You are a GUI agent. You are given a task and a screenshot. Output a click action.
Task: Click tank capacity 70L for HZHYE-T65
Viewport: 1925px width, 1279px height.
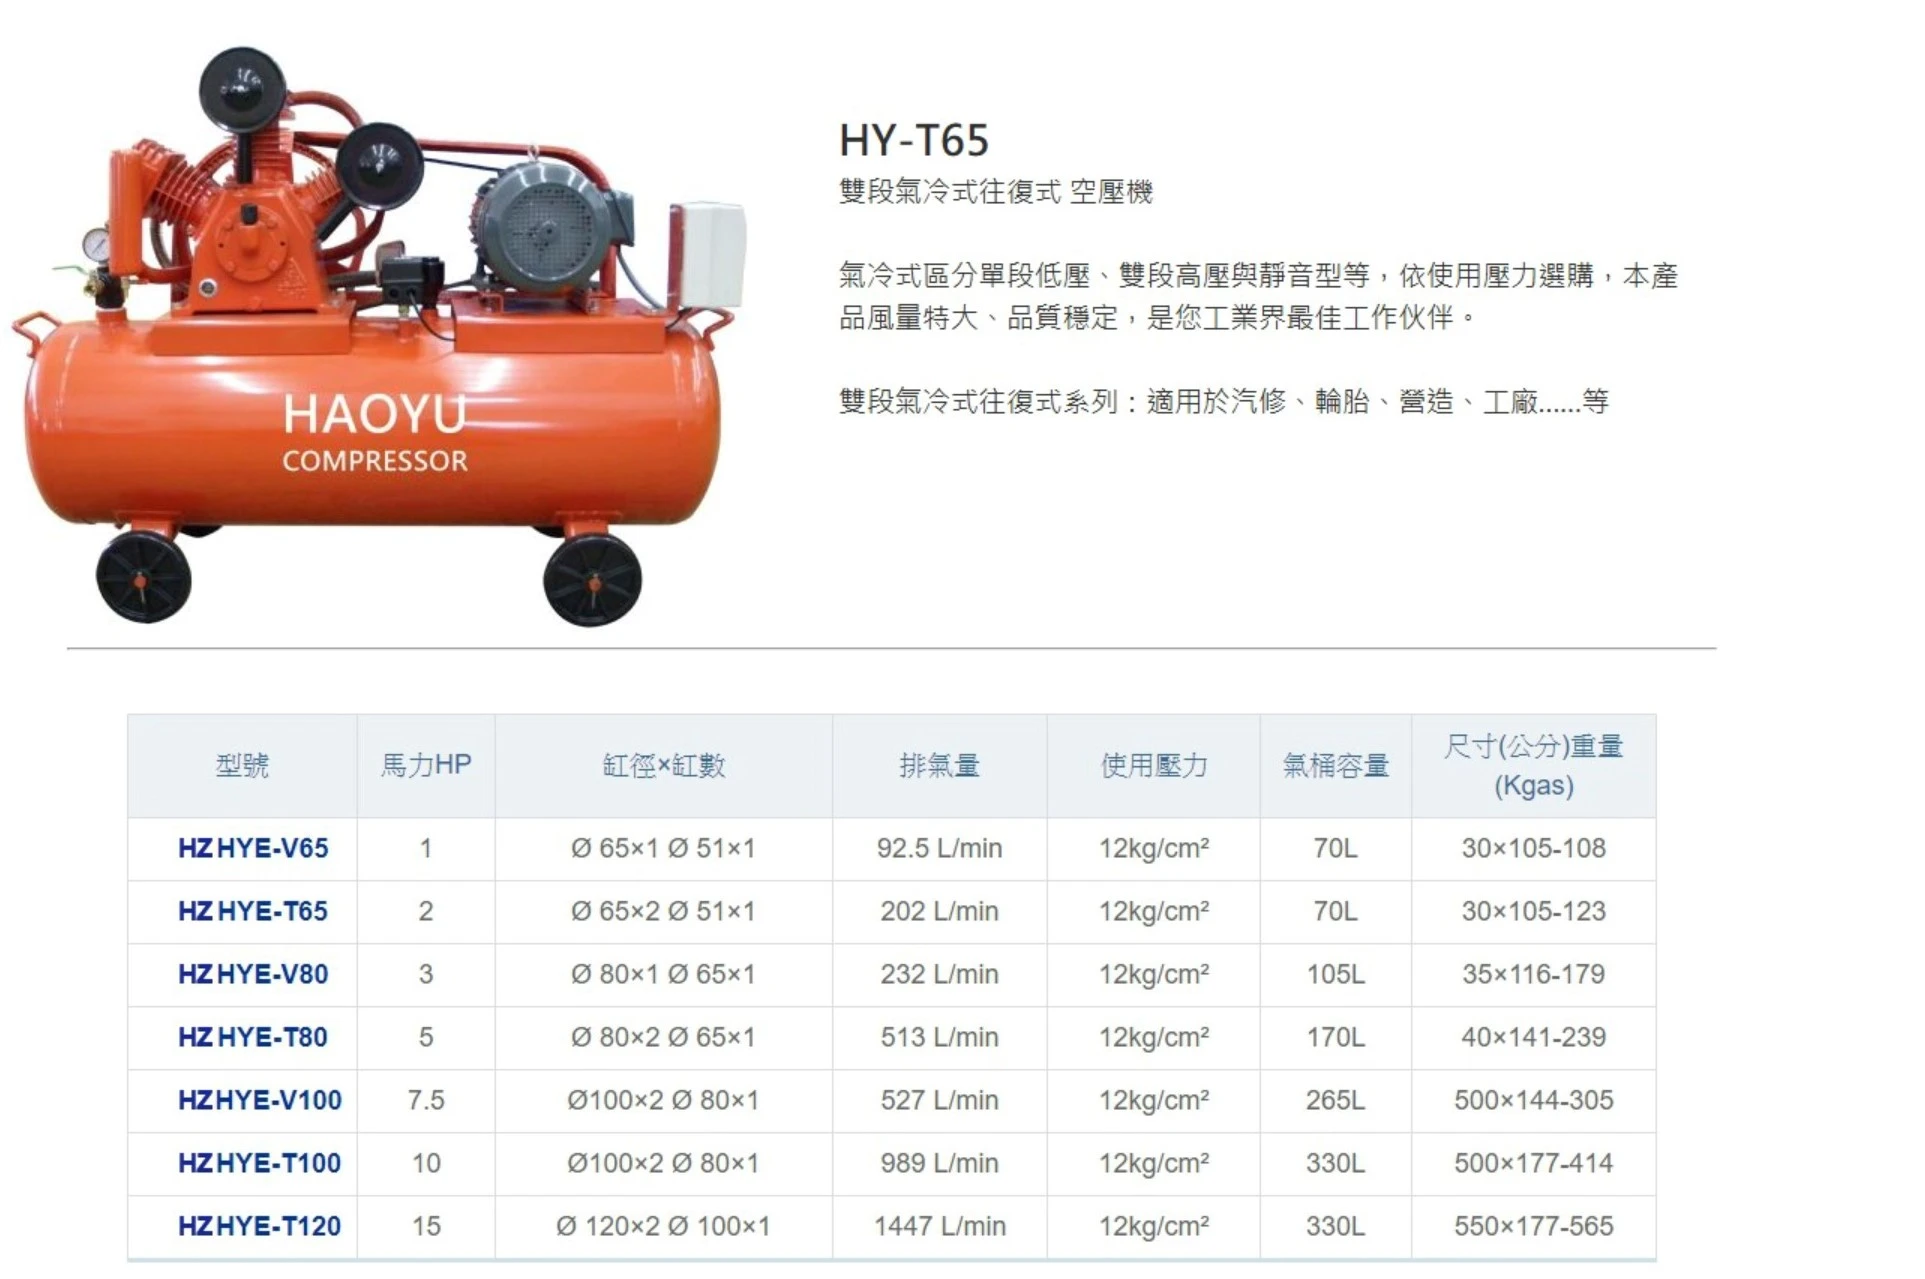1336,912
